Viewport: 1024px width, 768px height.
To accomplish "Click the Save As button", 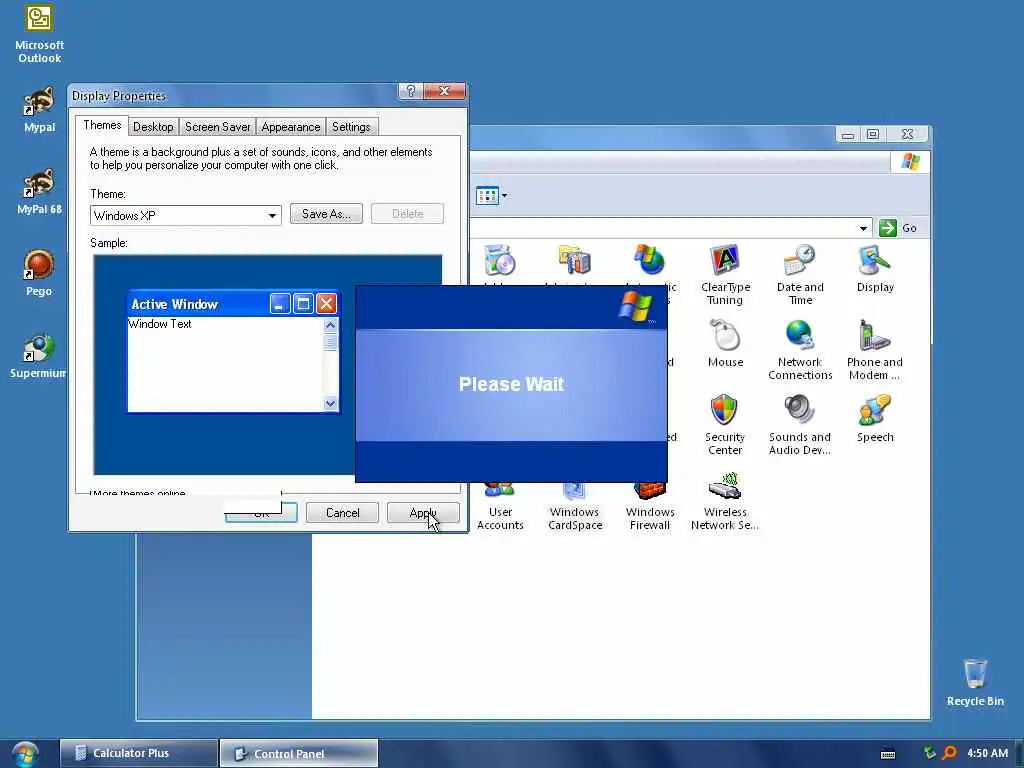I will click(x=326, y=214).
